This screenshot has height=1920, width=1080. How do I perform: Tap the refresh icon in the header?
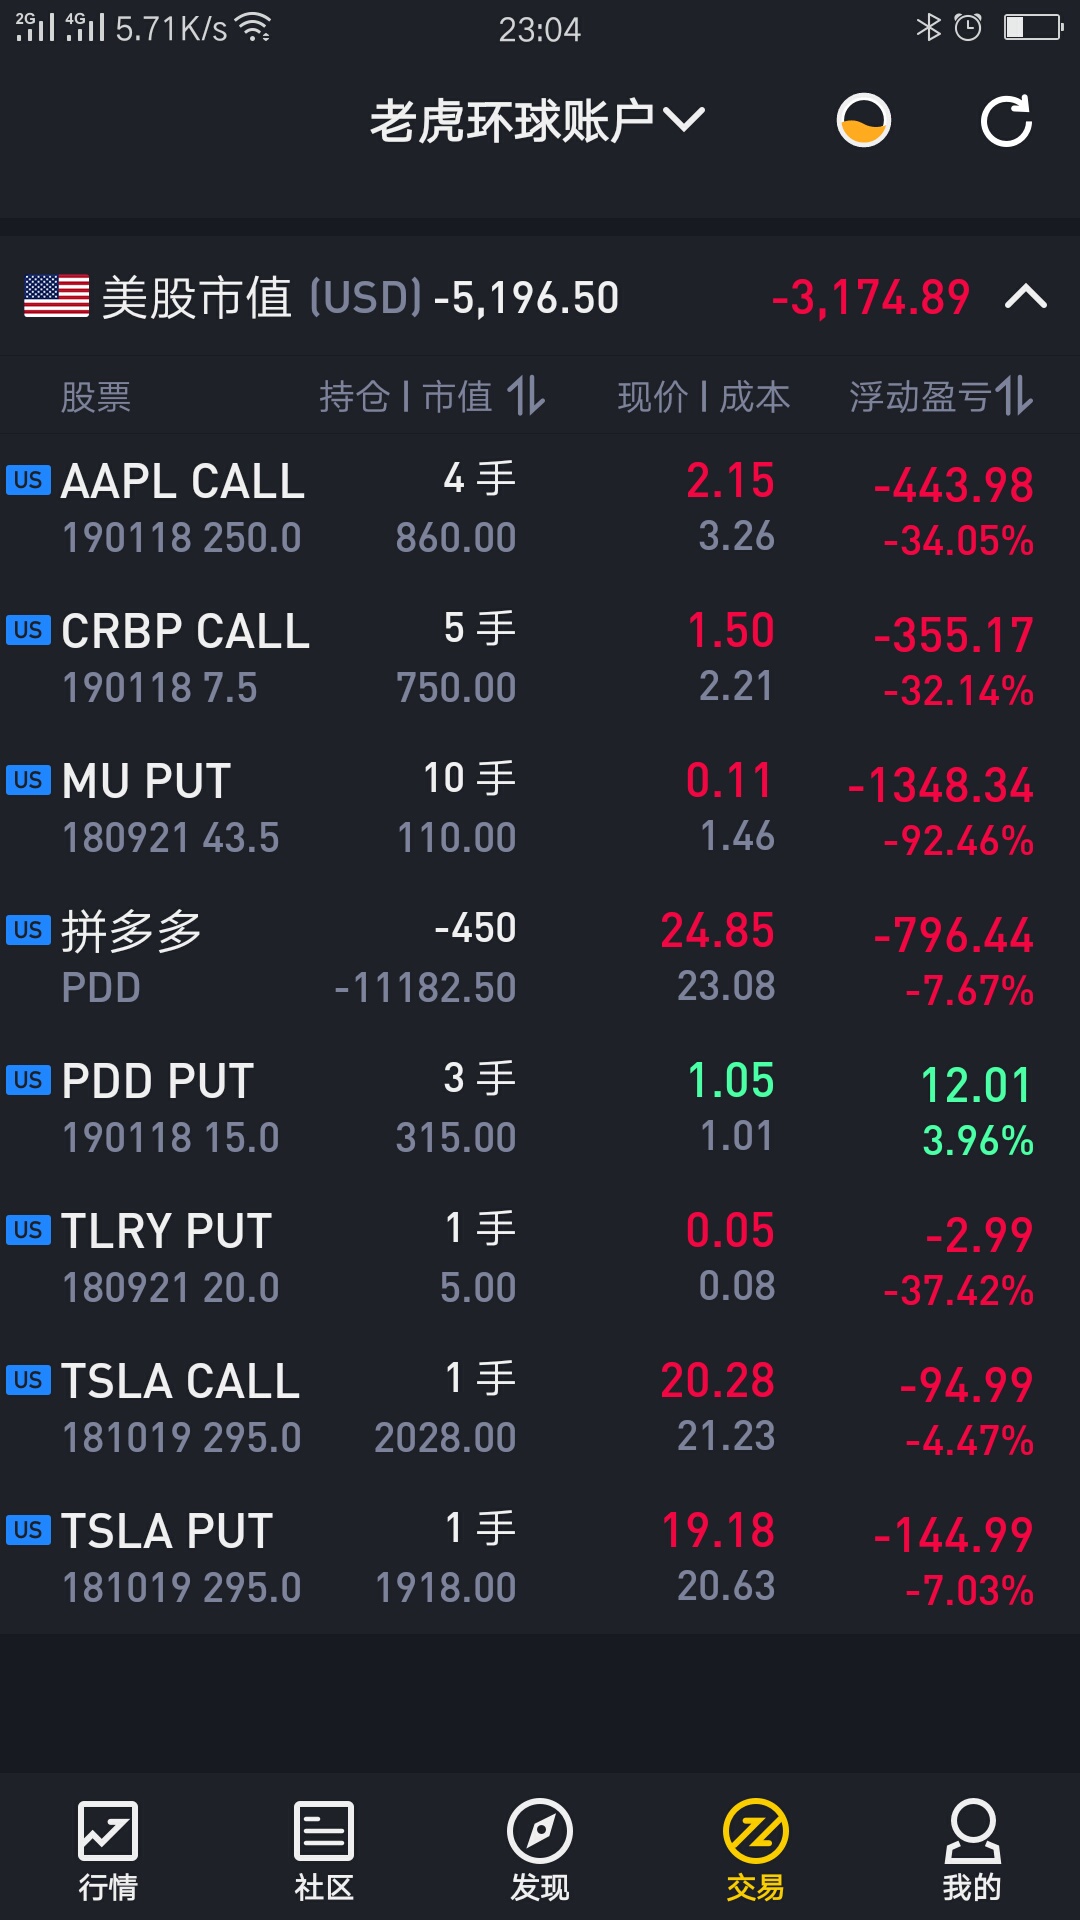(x=1006, y=121)
